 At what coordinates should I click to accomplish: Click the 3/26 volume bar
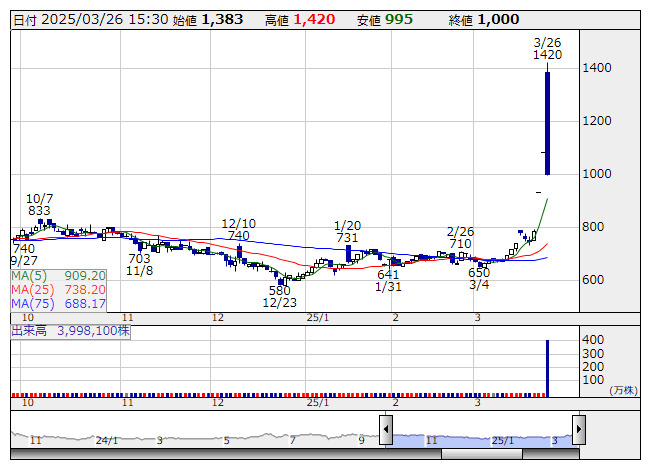click(547, 368)
